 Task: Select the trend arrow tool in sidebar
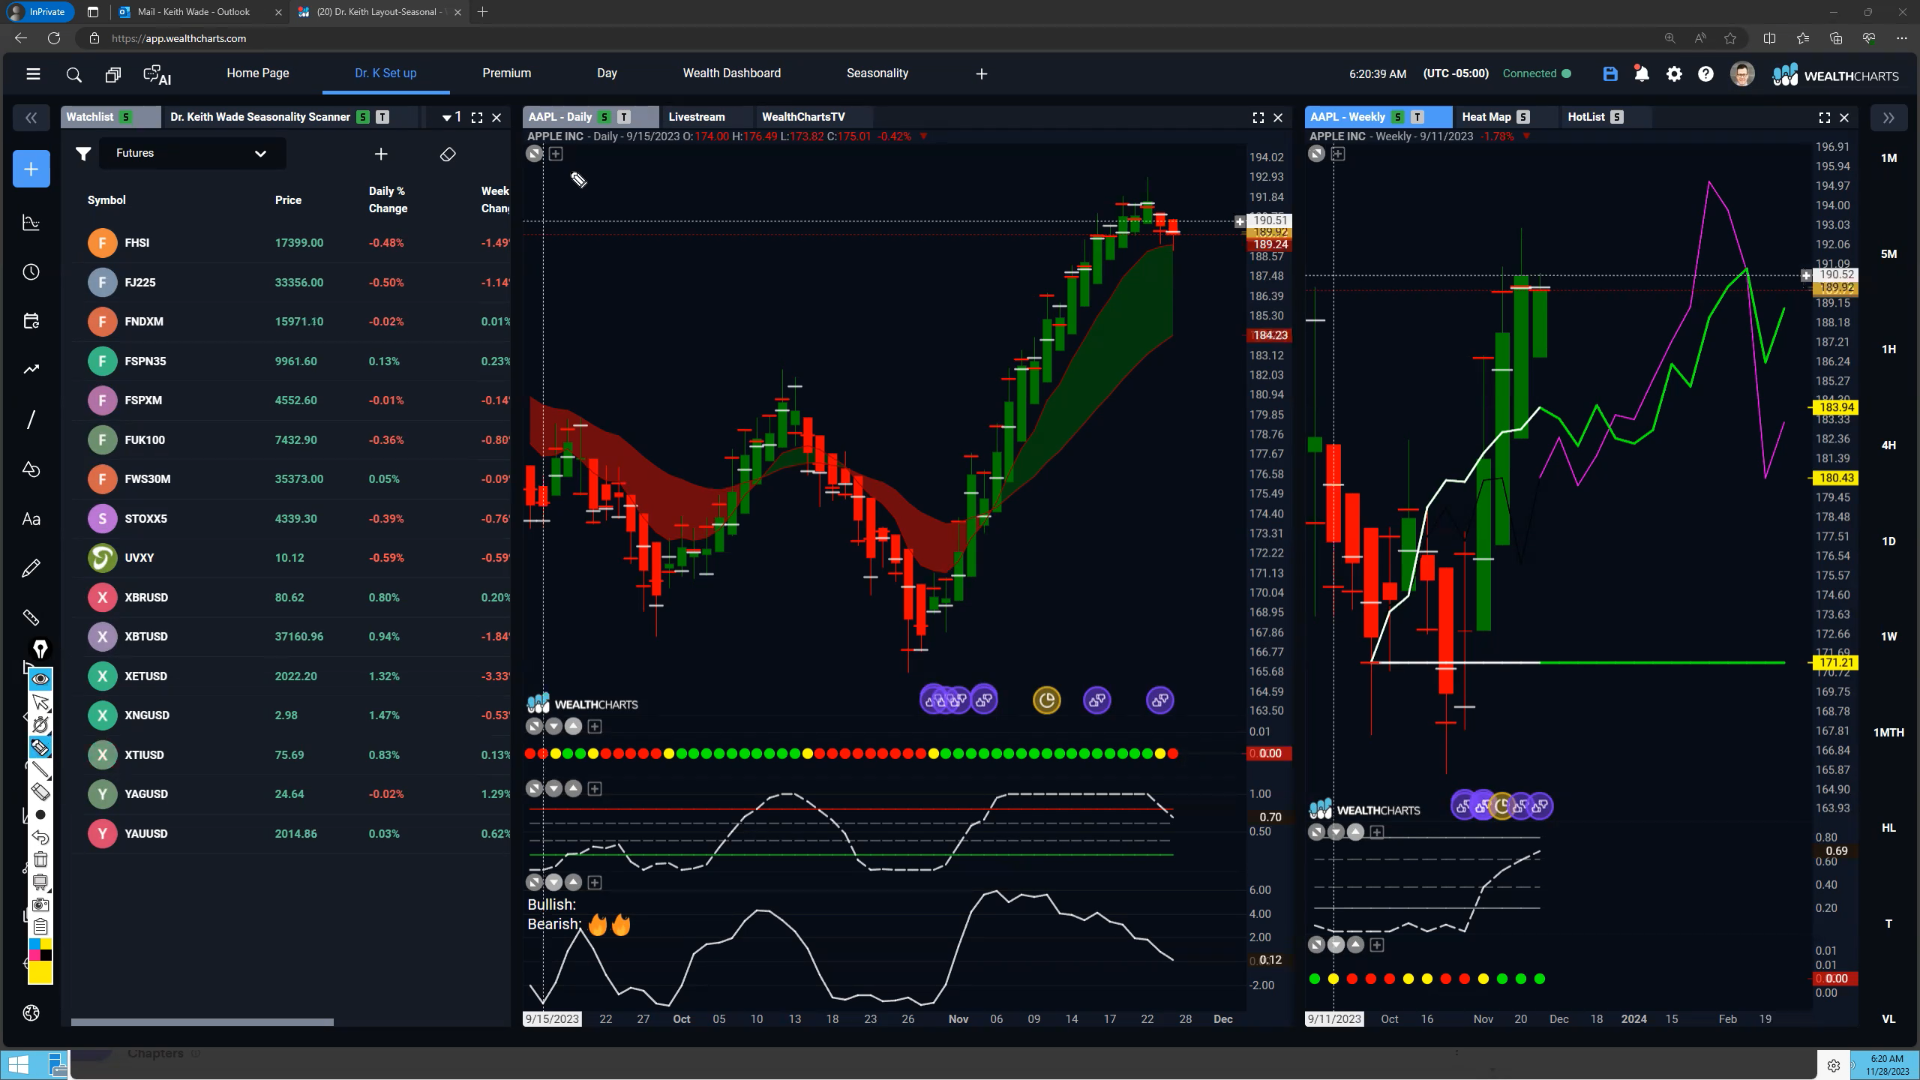click(31, 370)
